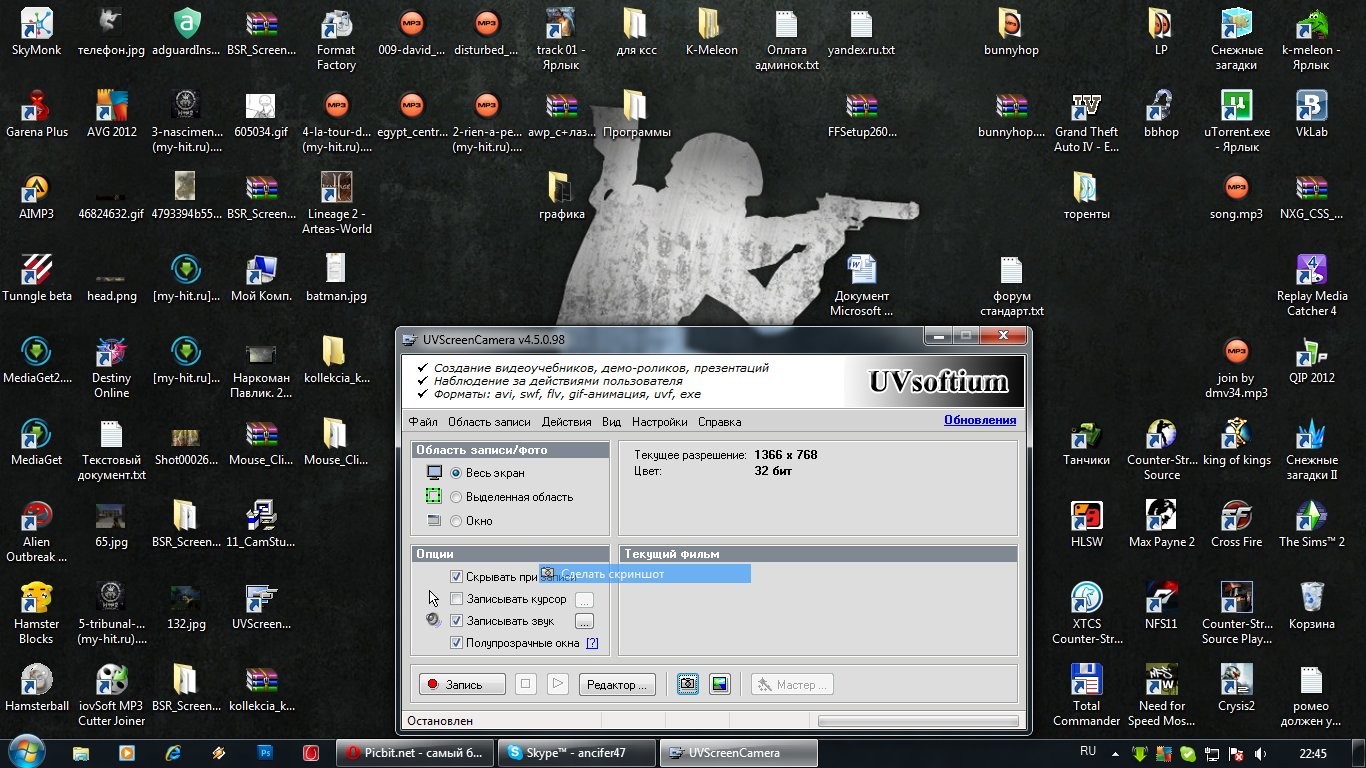Click the stop square button beside Запись

pos(526,684)
